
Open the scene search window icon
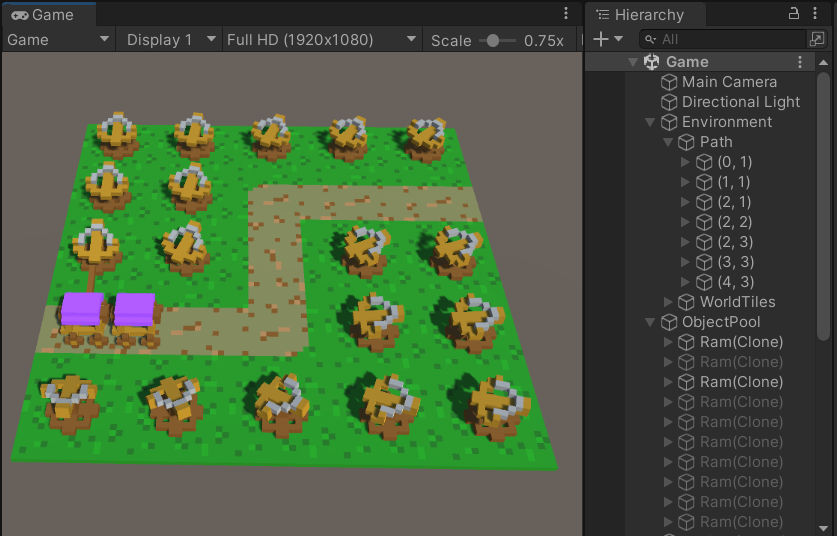tap(817, 38)
